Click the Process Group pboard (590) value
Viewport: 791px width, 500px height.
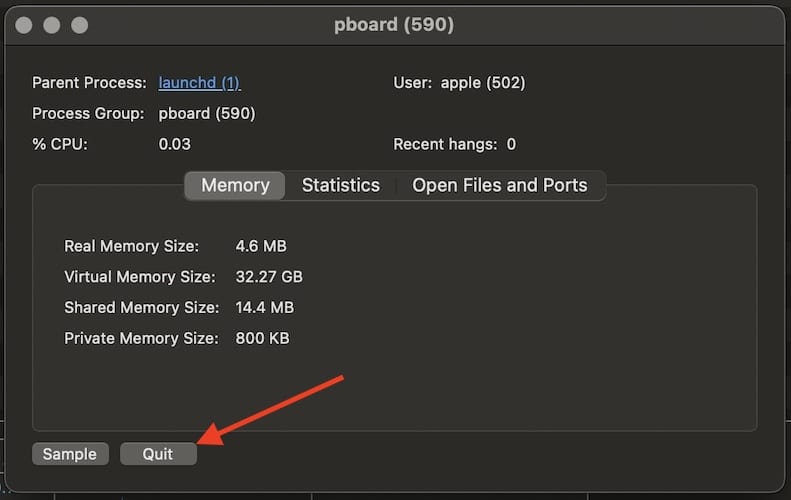pyautogui.click(x=207, y=114)
